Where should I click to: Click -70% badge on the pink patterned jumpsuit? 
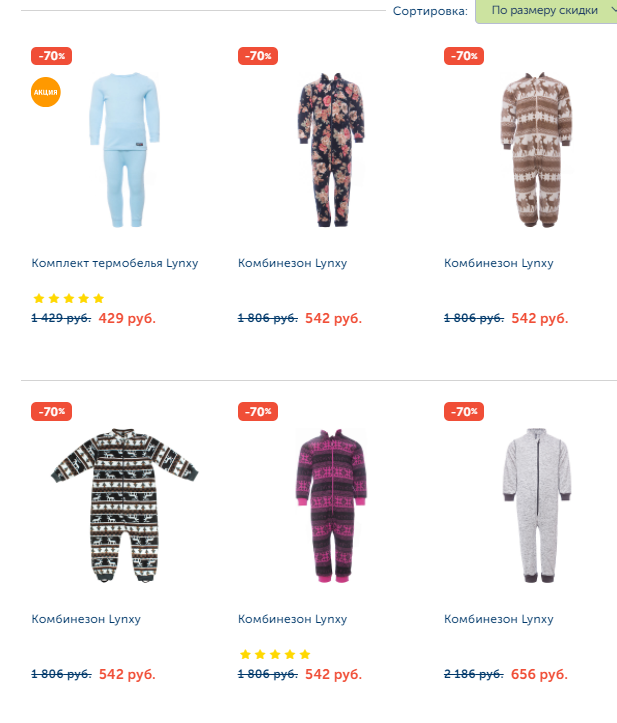(x=258, y=411)
